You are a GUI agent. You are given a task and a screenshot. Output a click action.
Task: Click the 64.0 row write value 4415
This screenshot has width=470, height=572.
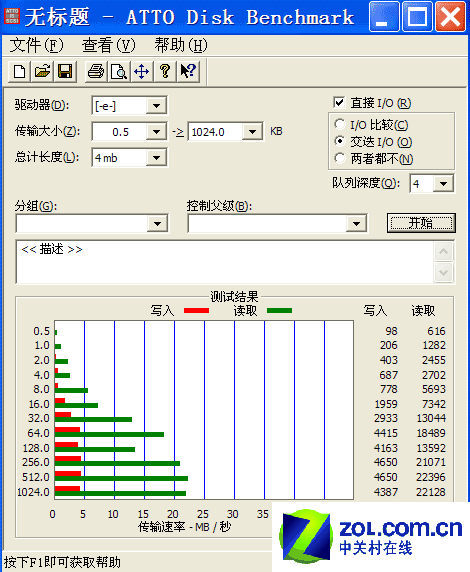pyautogui.click(x=386, y=433)
